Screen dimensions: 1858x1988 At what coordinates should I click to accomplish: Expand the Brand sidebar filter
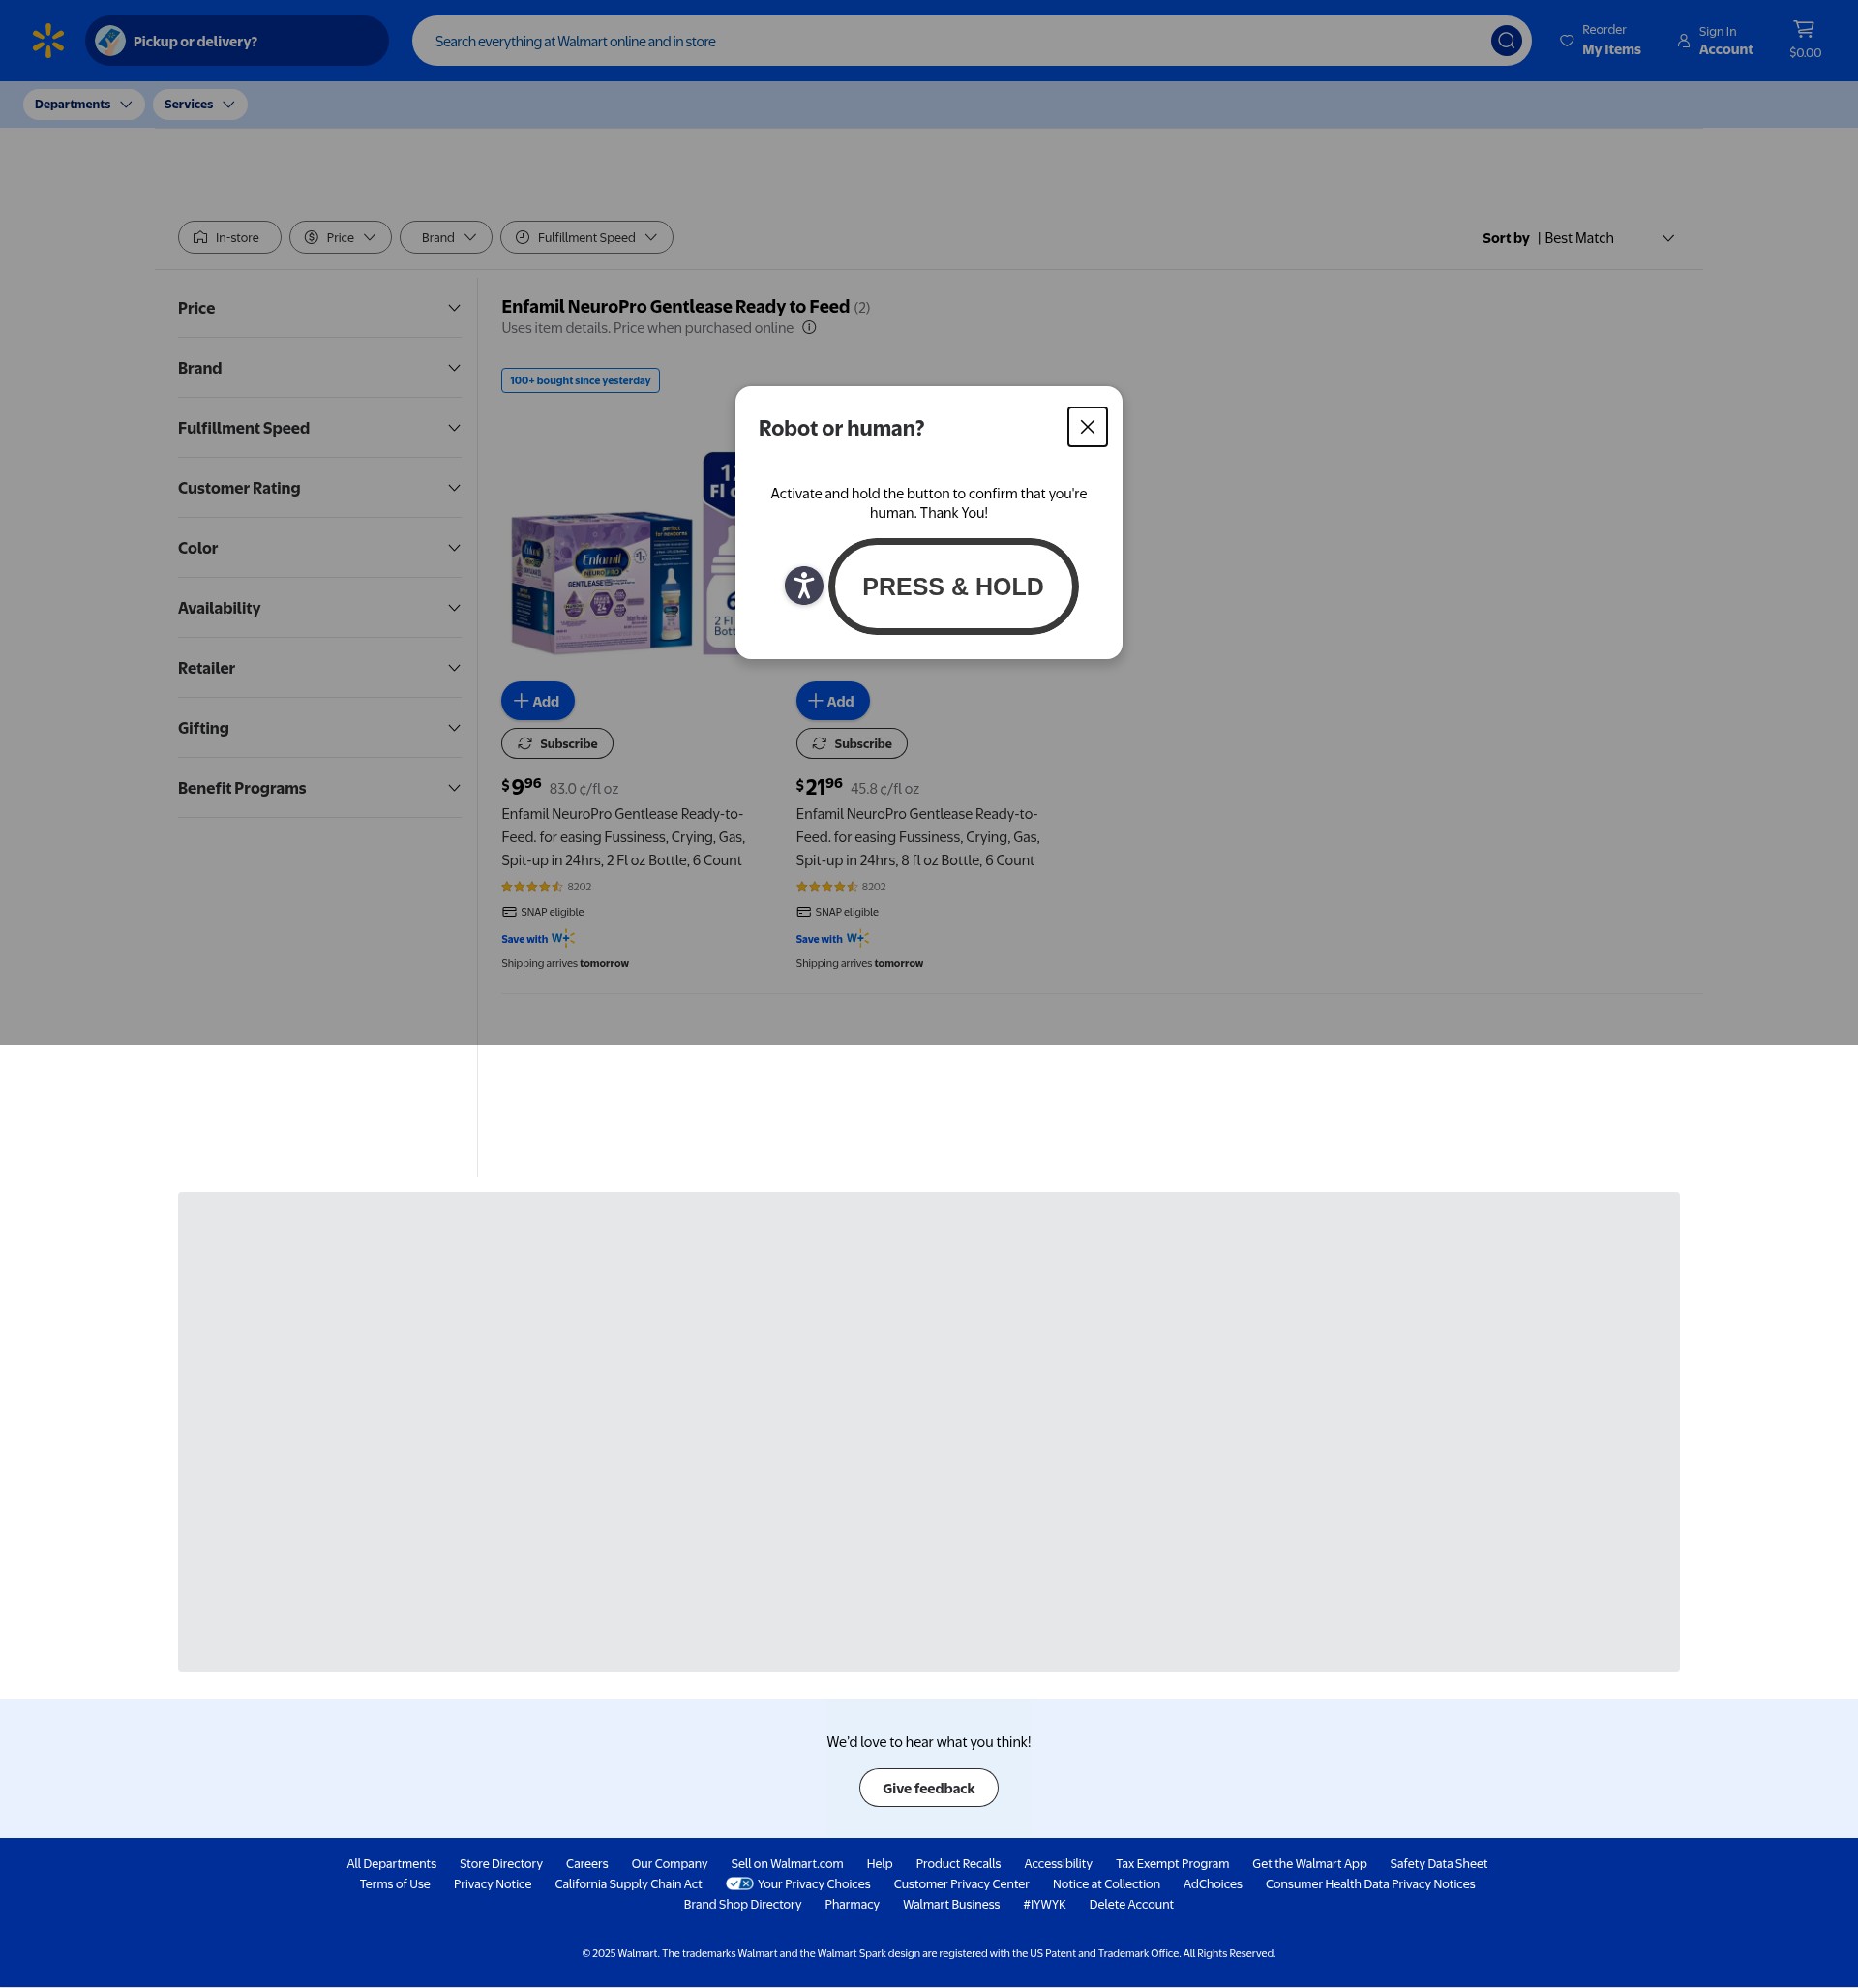pos(319,368)
